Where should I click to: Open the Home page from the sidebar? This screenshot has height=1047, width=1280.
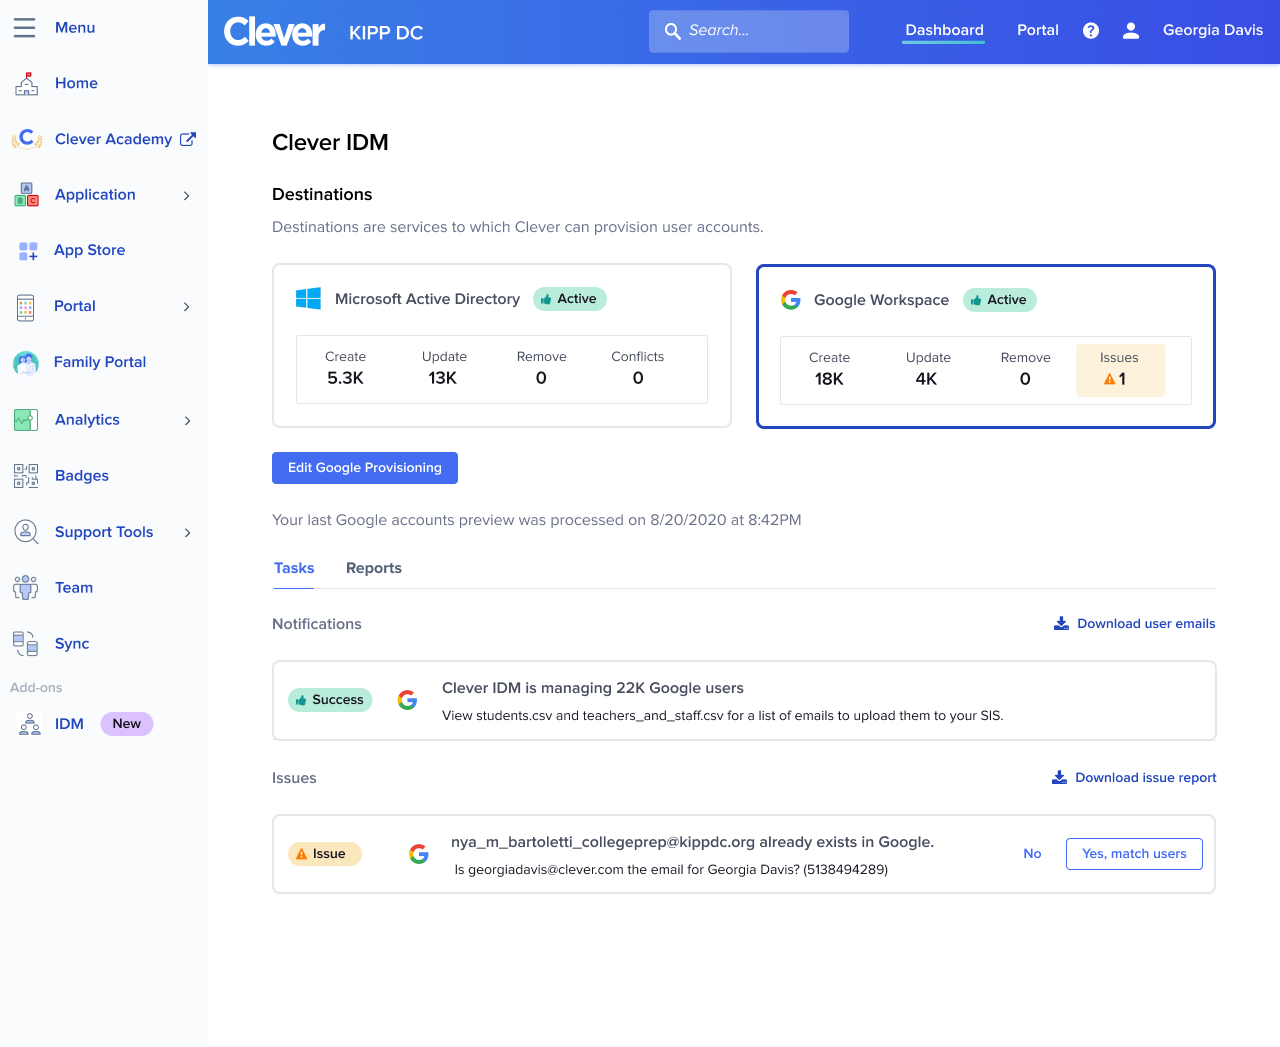click(76, 83)
